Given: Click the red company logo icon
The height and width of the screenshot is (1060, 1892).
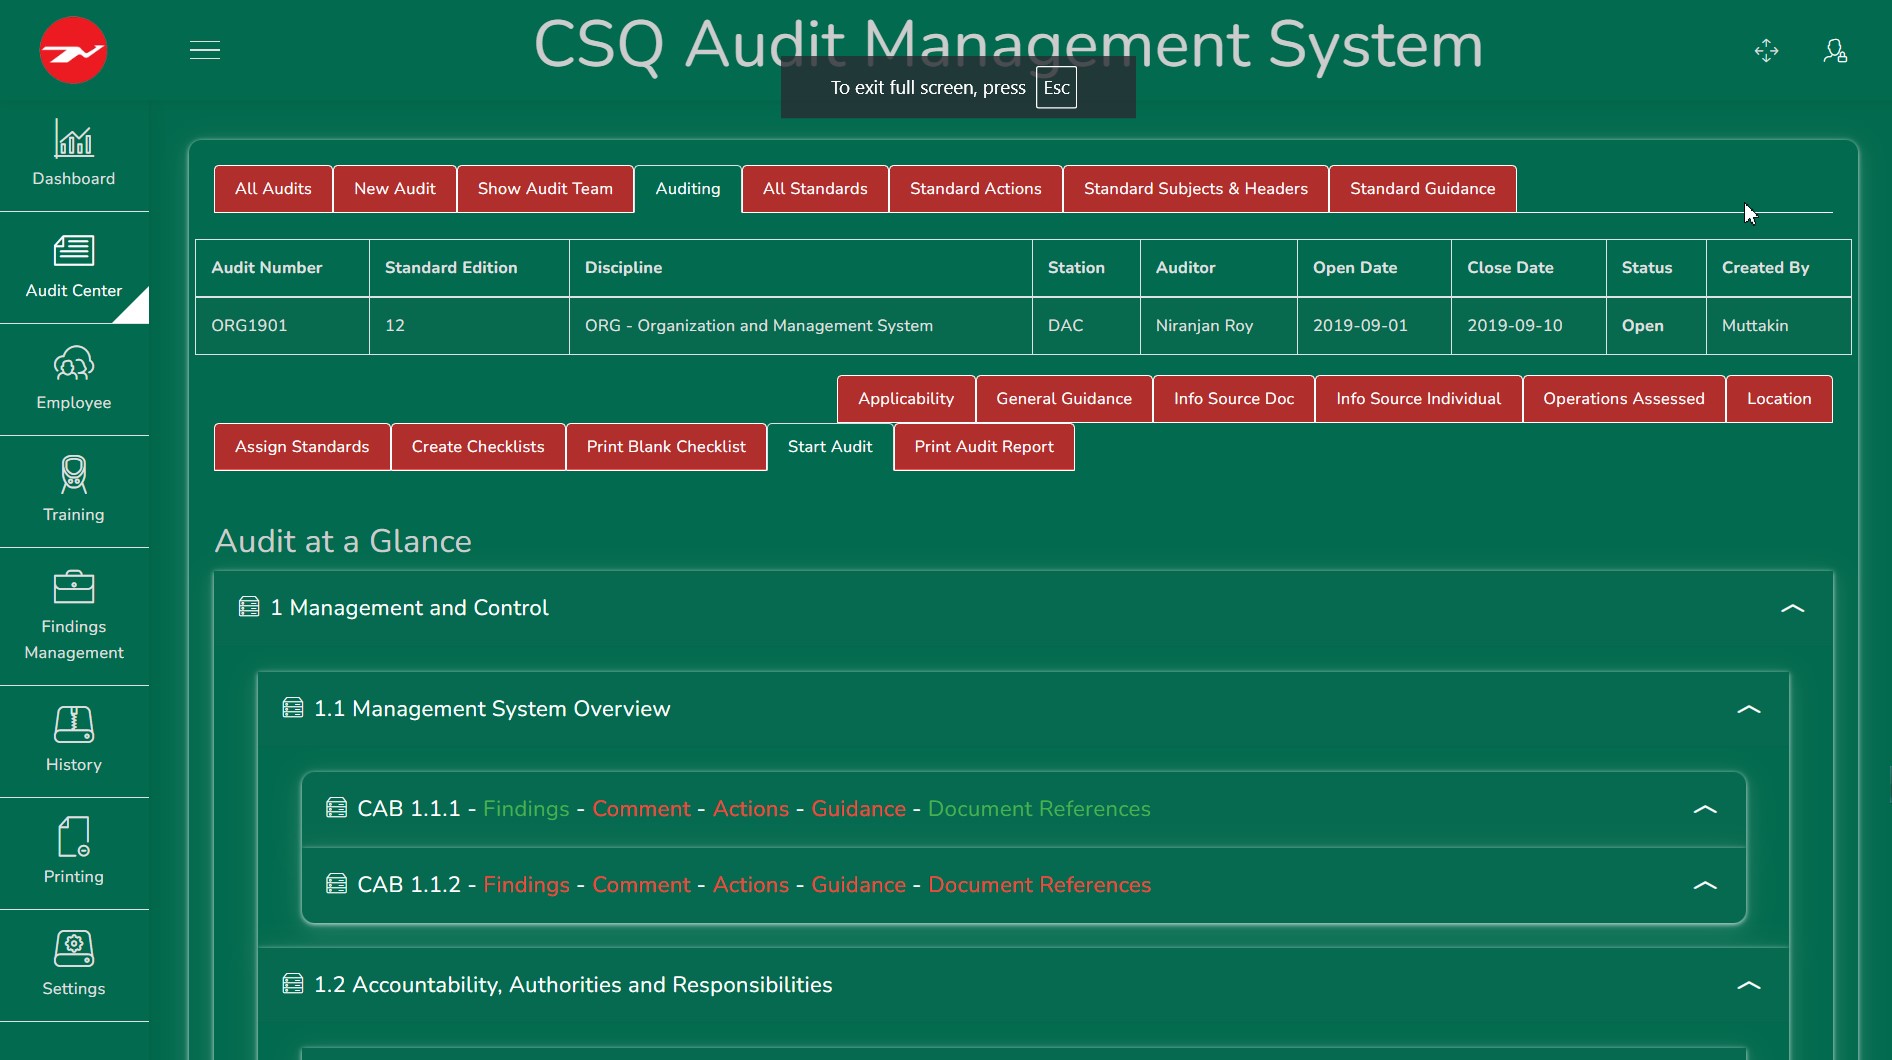Looking at the screenshot, I should 73,50.
